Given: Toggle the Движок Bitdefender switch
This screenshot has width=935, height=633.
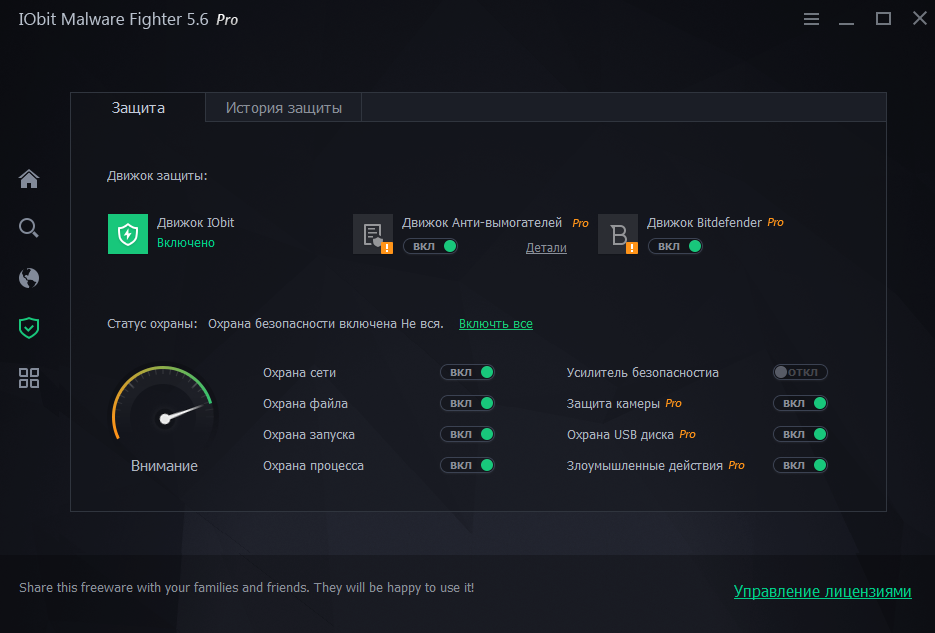Looking at the screenshot, I should pos(675,246).
